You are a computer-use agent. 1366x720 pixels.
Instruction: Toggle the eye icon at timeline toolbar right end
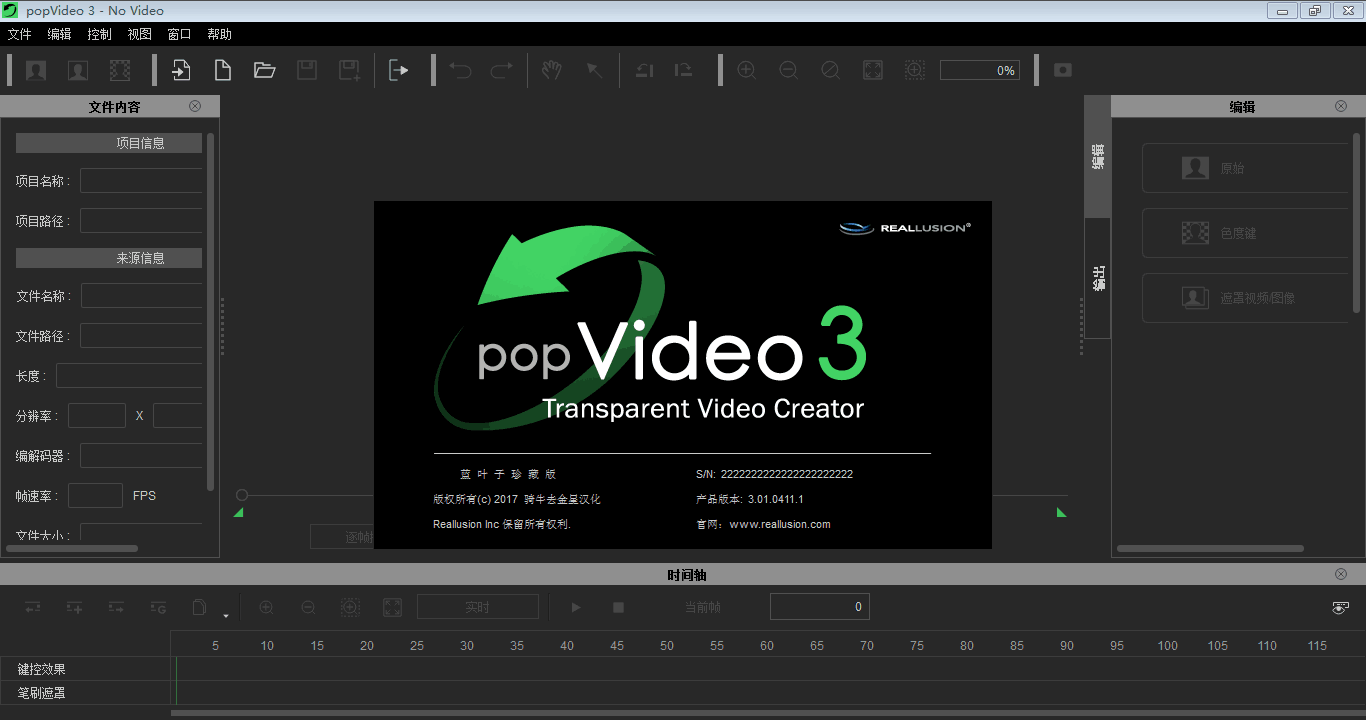[1341, 608]
